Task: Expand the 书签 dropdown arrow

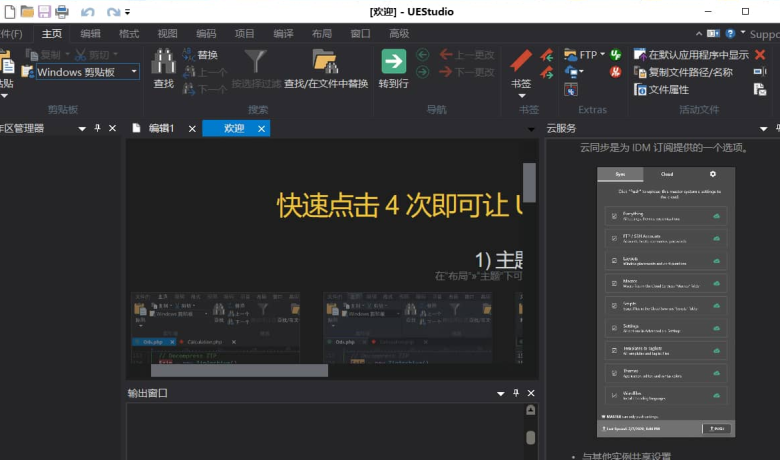Action: (522, 95)
